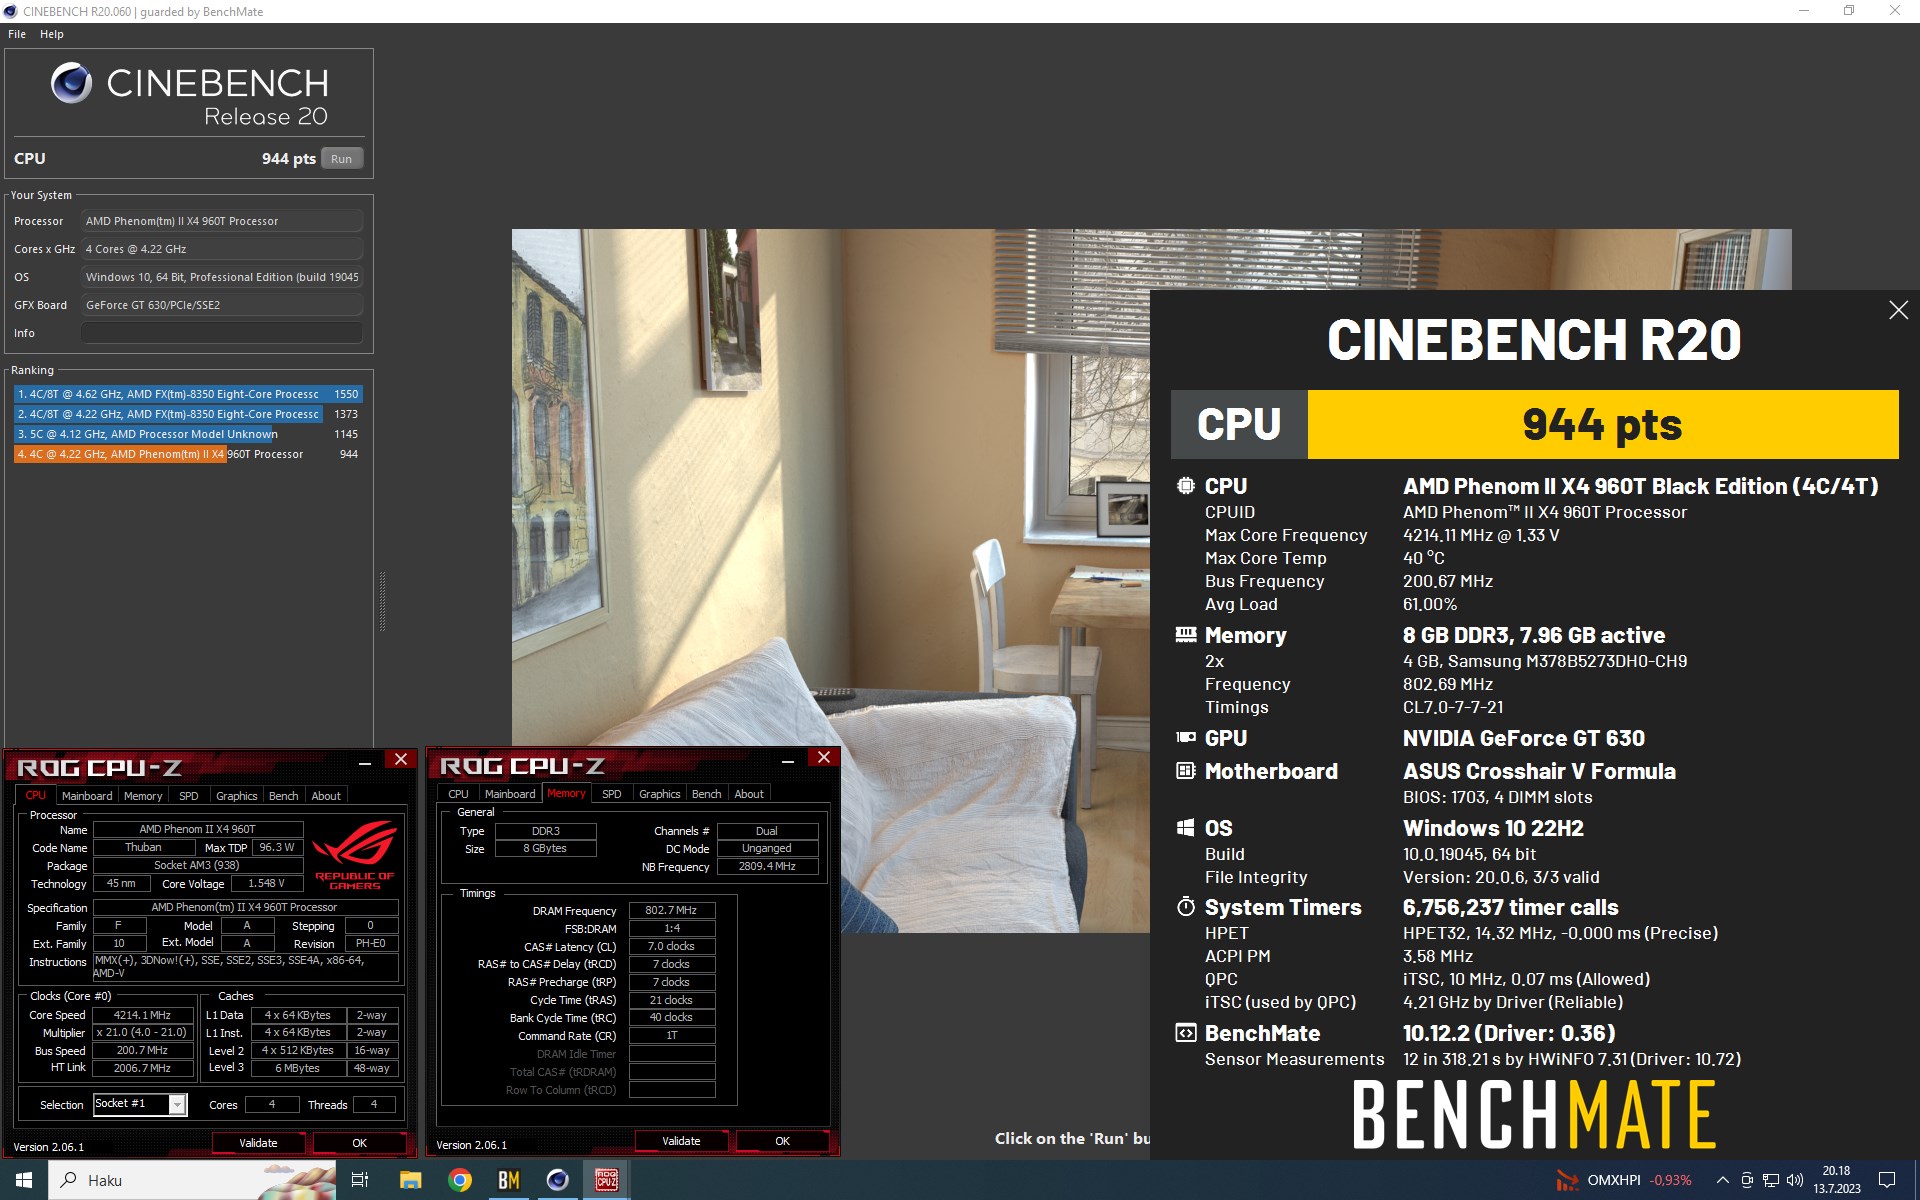Click the Memory module icon in BenchMate panel
Image resolution: width=1920 pixels, height=1200 pixels.
click(1185, 635)
